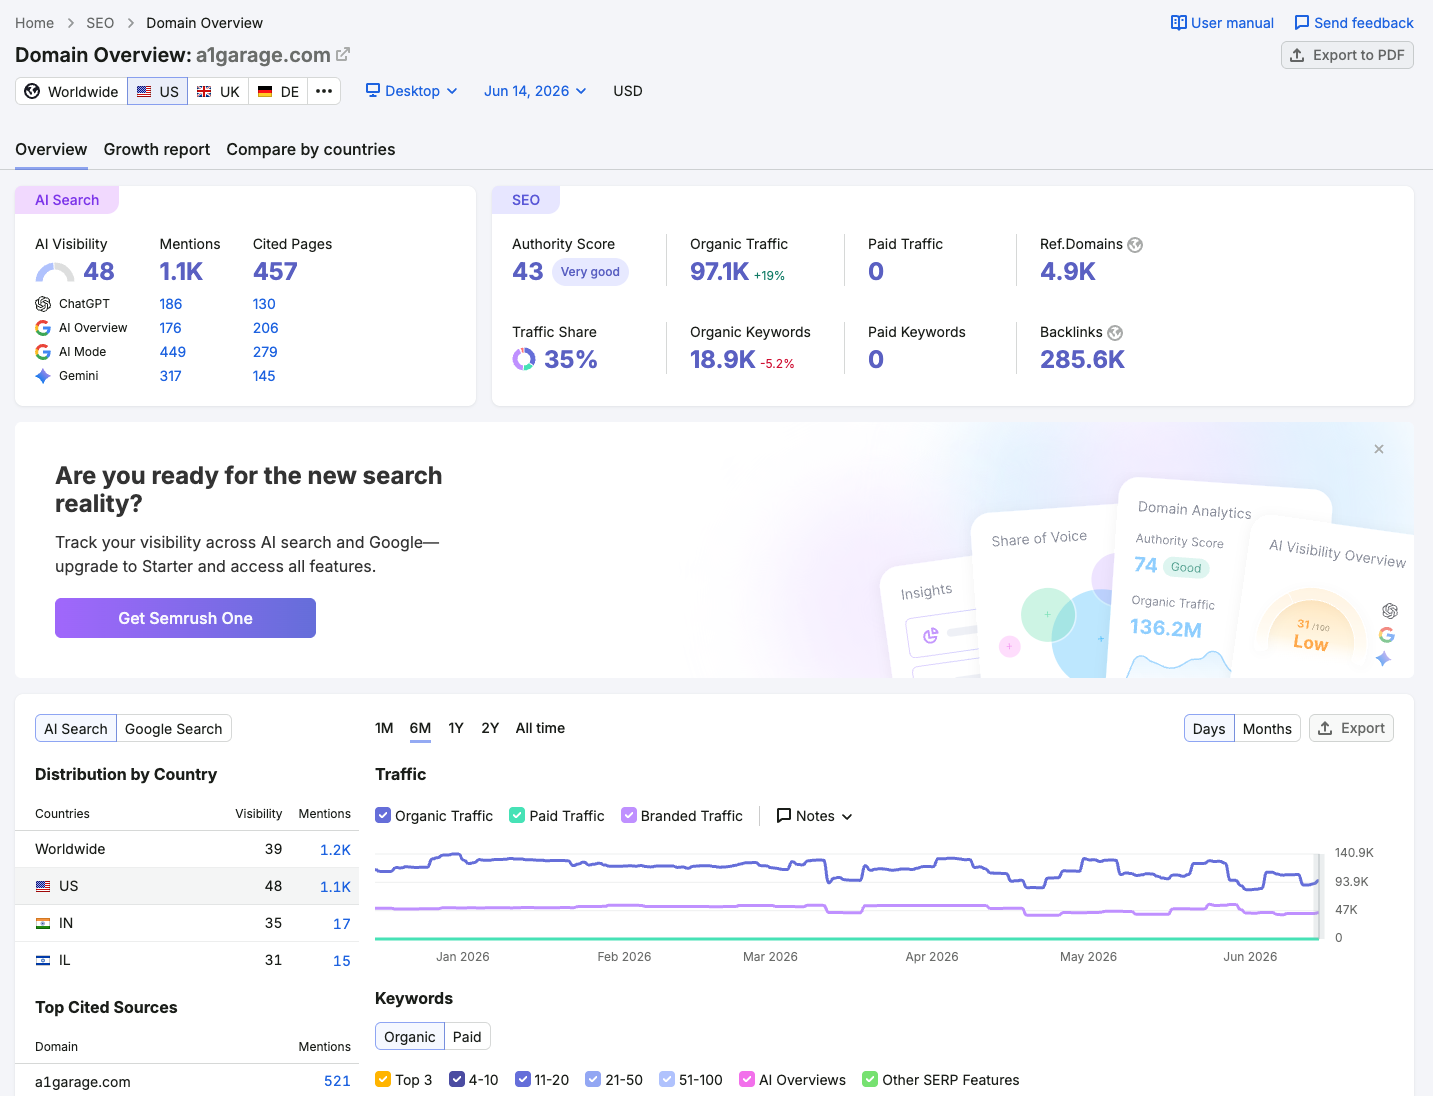This screenshot has width=1433, height=1096.
Task: Open more countries ellipsis menu
Action: coord(324,91)
